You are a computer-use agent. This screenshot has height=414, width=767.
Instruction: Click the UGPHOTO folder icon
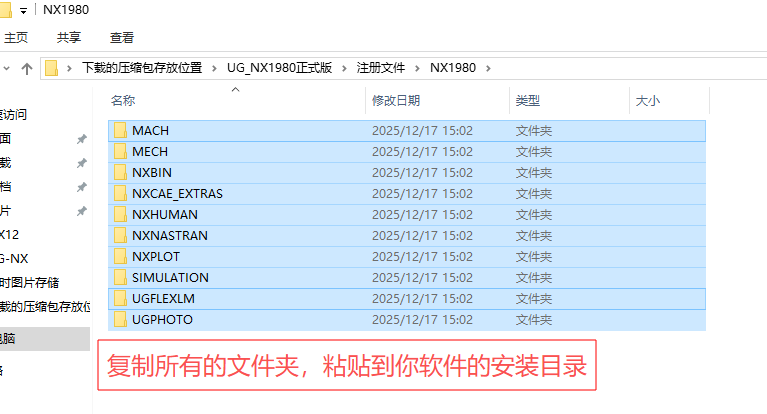pyautogui.click(x=120, y=320)
